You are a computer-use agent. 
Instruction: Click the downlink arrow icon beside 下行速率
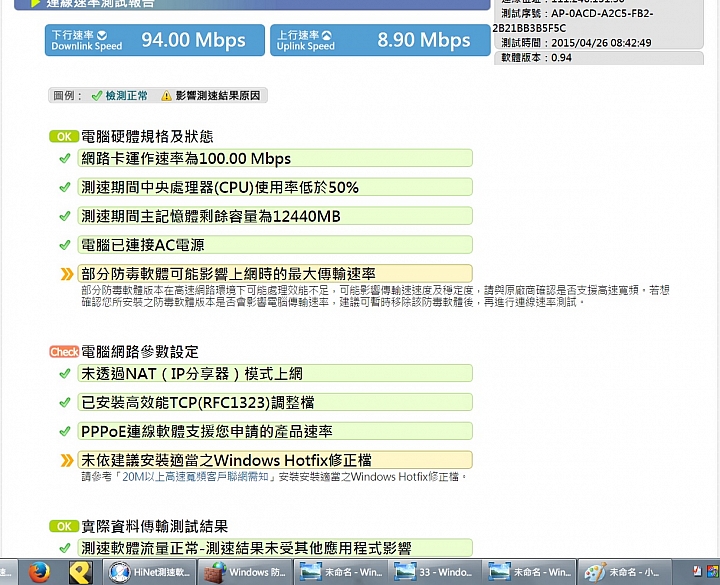coord(102,35)
